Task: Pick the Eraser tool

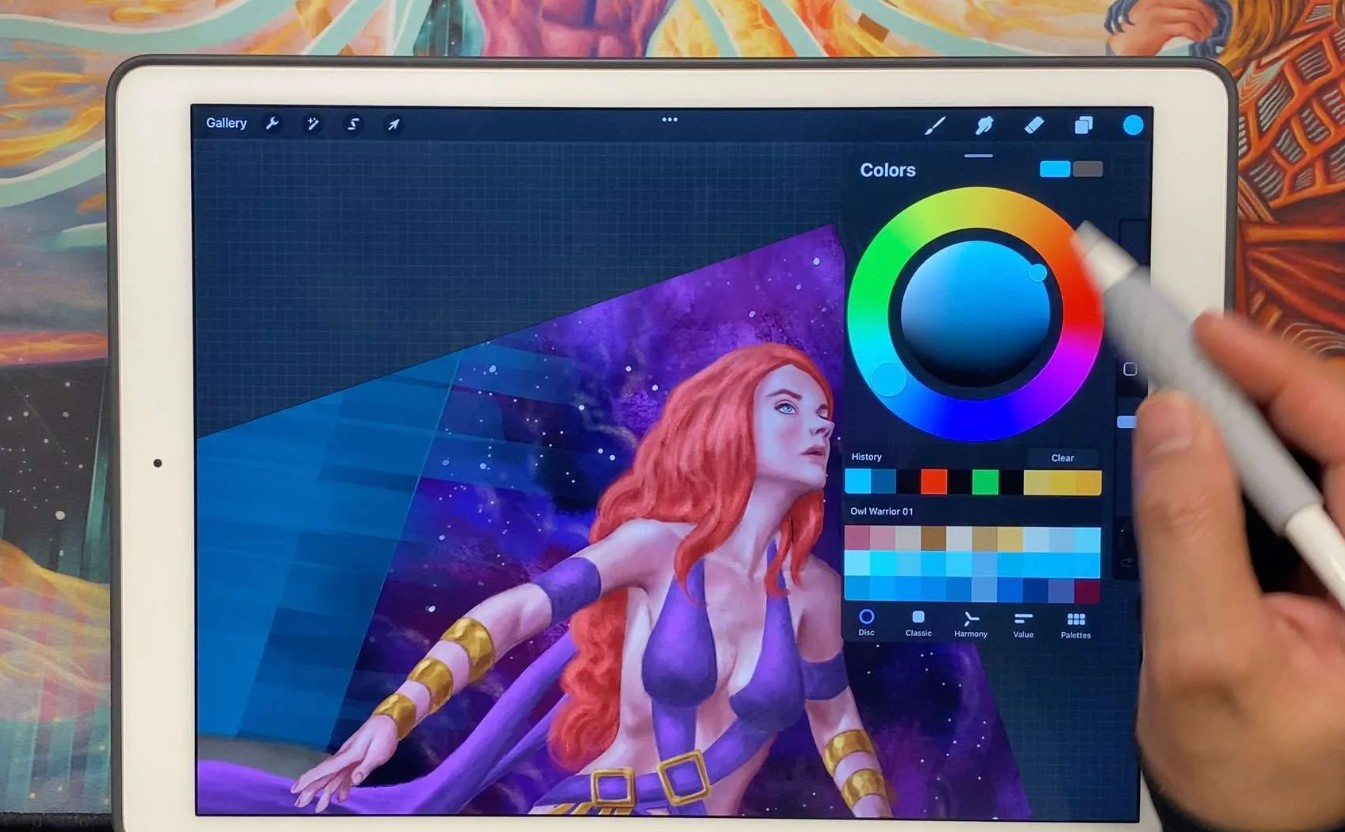Action: (x=1034, y=125)
